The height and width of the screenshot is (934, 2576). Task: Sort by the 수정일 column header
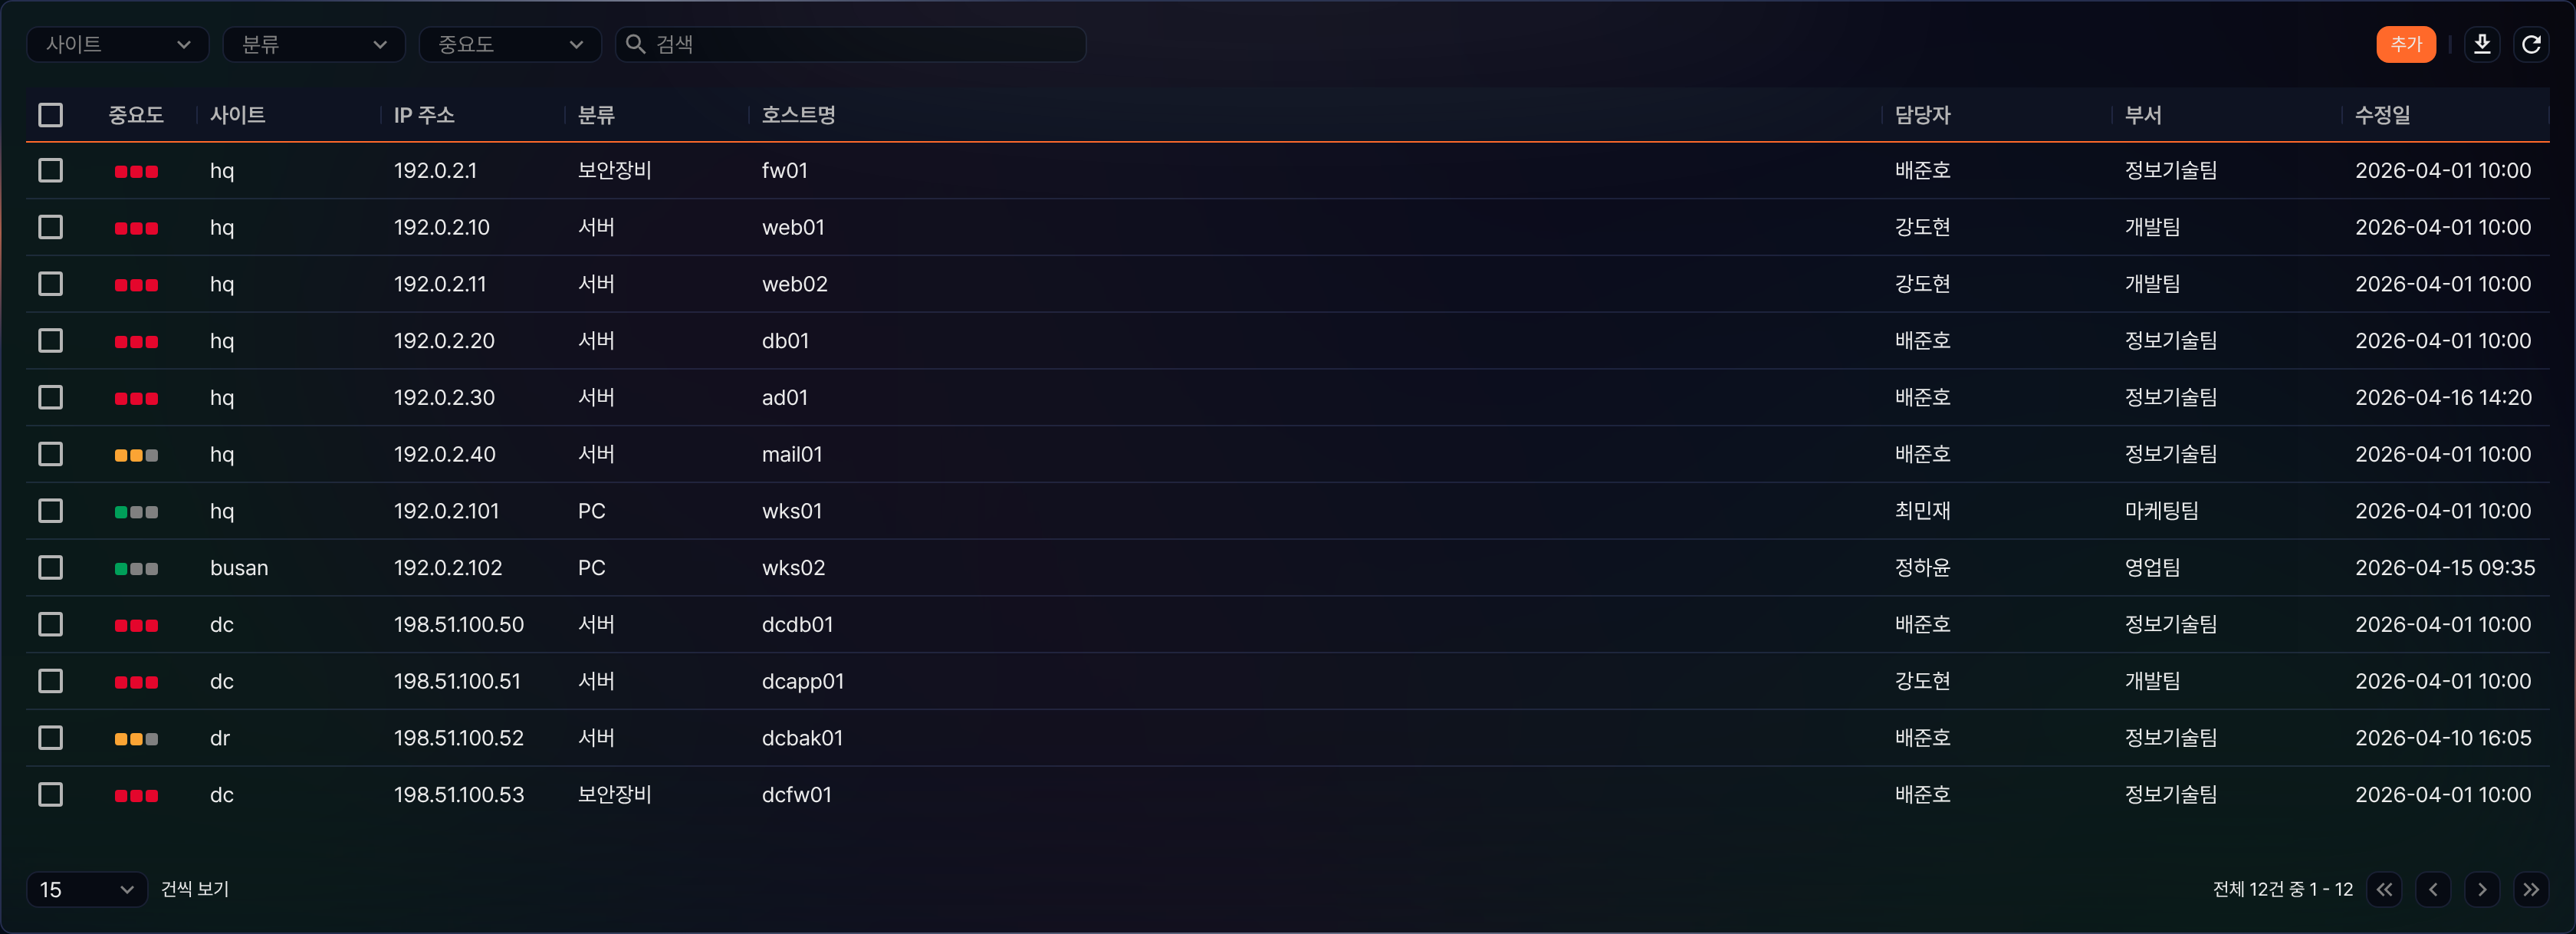[2382, 115]
